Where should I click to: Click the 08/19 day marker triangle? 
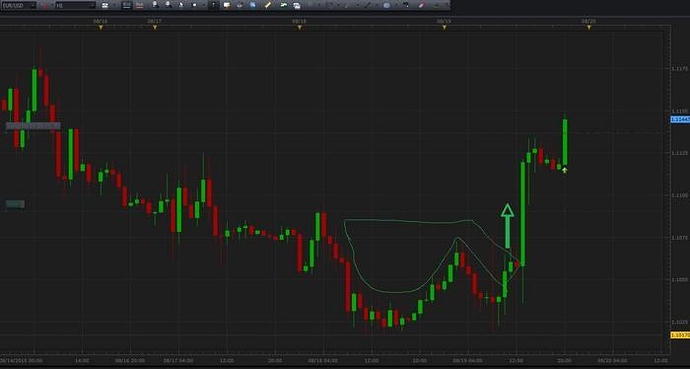pos(444,27)
